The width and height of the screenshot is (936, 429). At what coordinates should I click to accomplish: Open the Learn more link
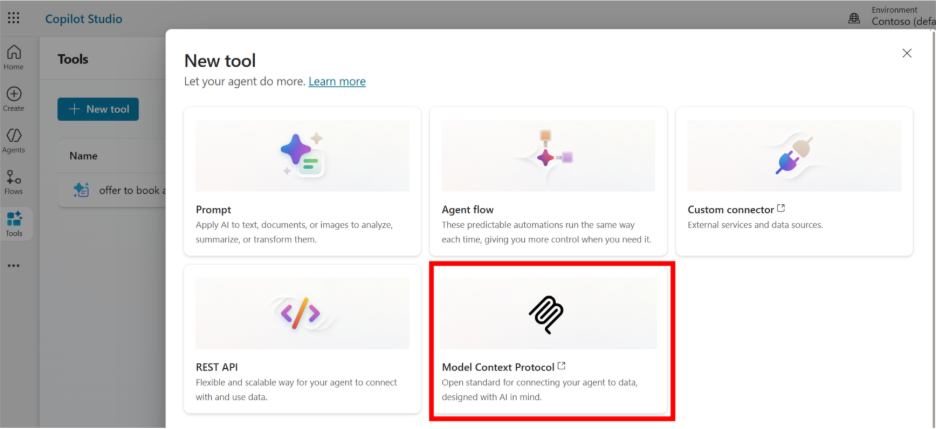(337, 81)
